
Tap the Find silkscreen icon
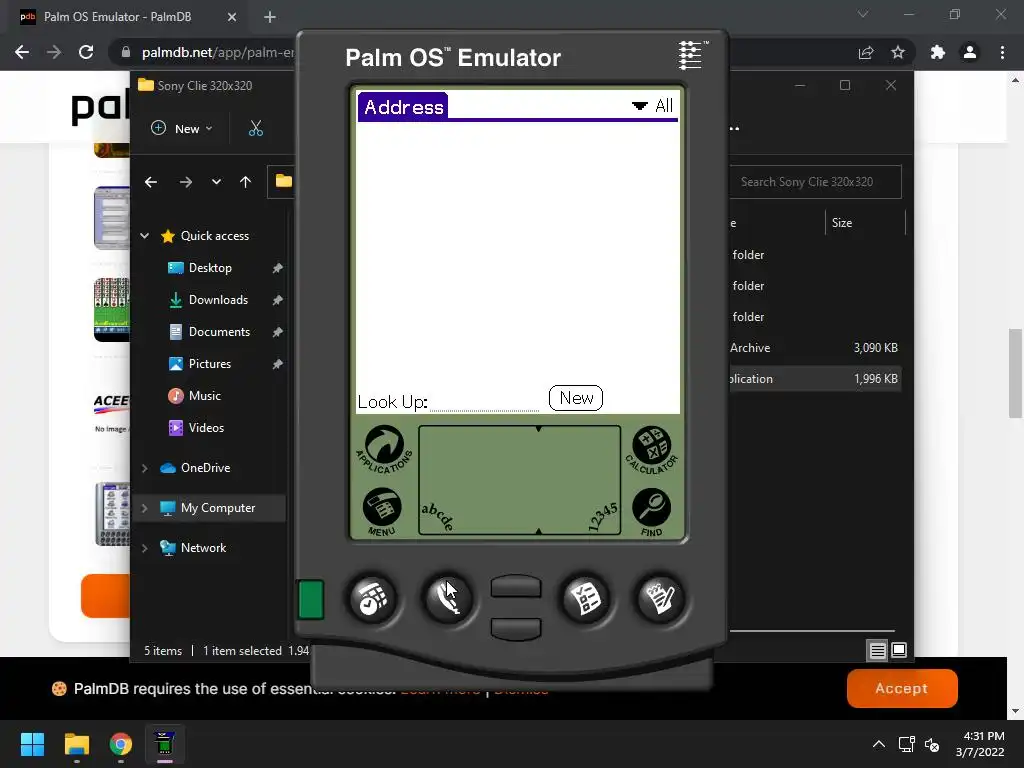pyautogui.click(x=651, y=511)
